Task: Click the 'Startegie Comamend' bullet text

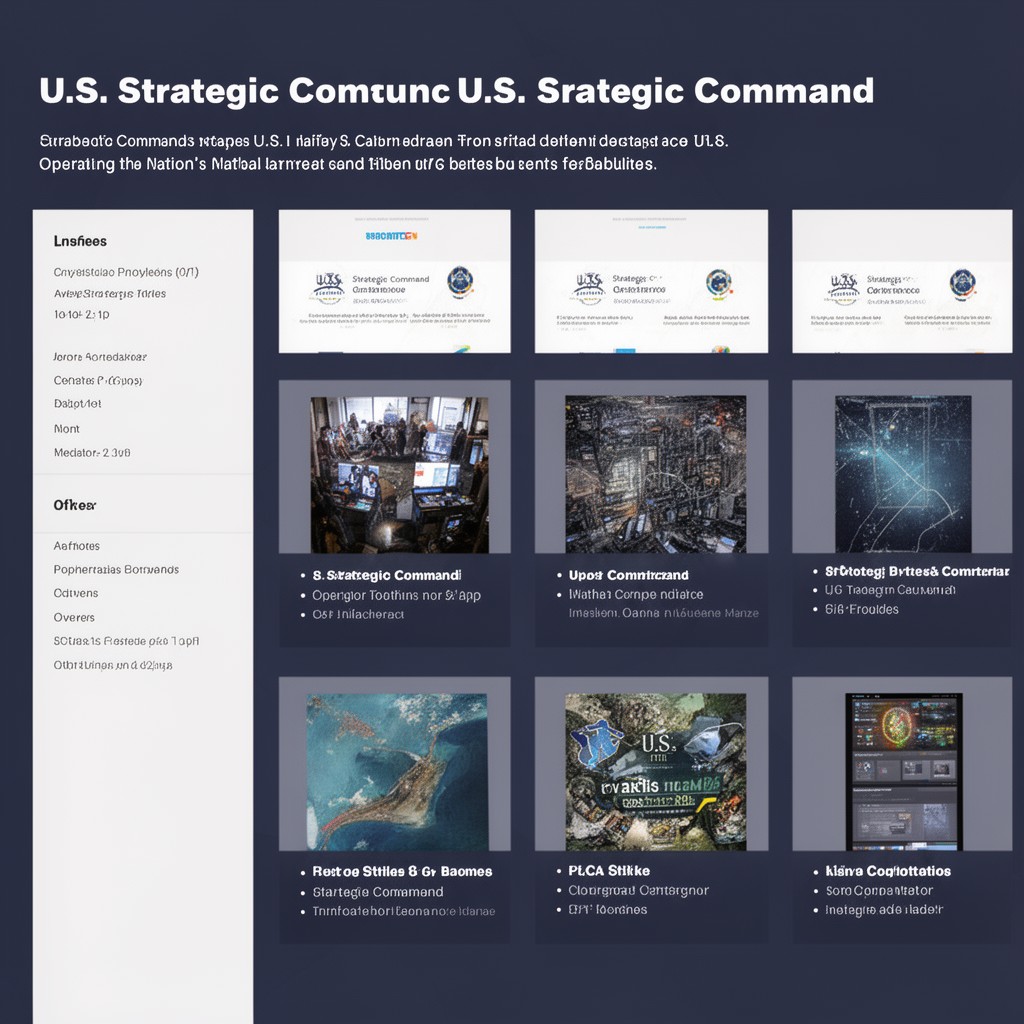Action: click(377, 892)
